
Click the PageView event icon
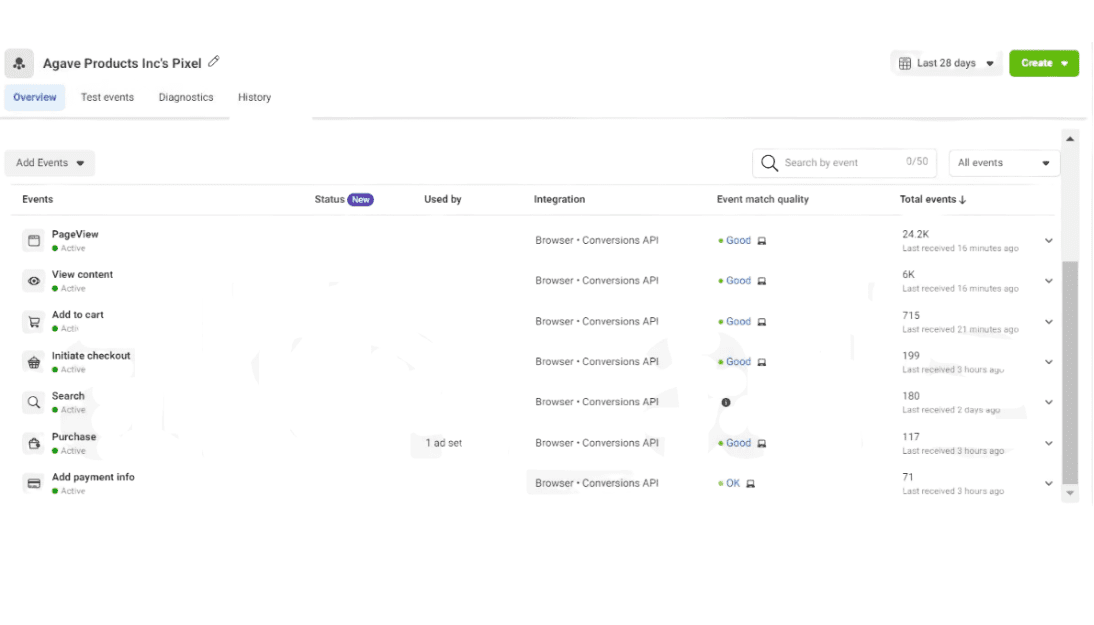[x=34, y=241]
